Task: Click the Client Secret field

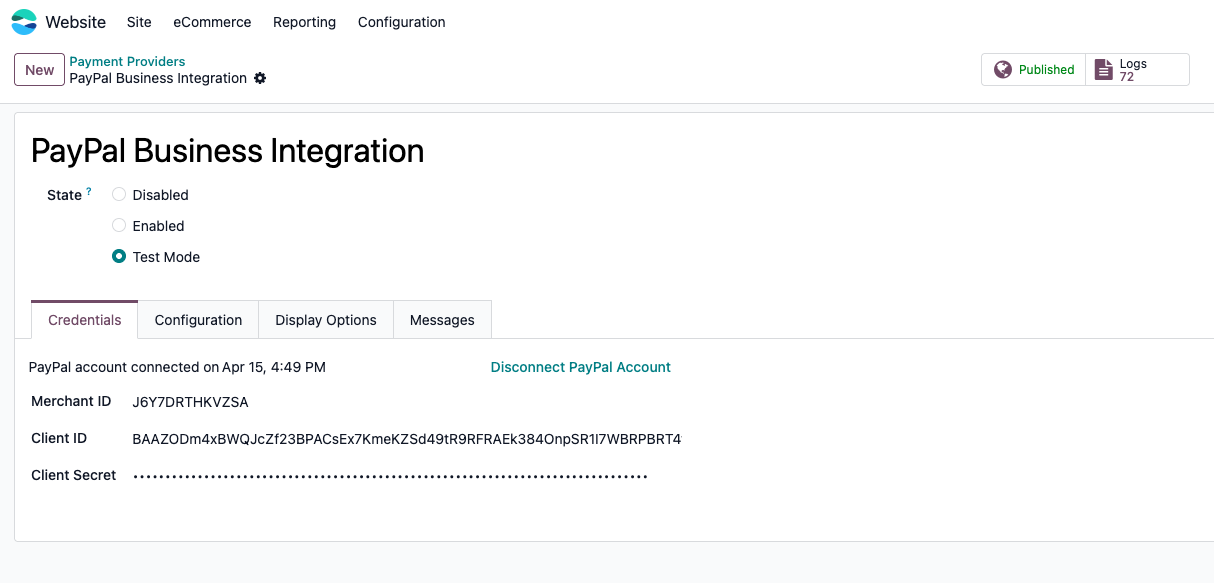Action: 390,476
